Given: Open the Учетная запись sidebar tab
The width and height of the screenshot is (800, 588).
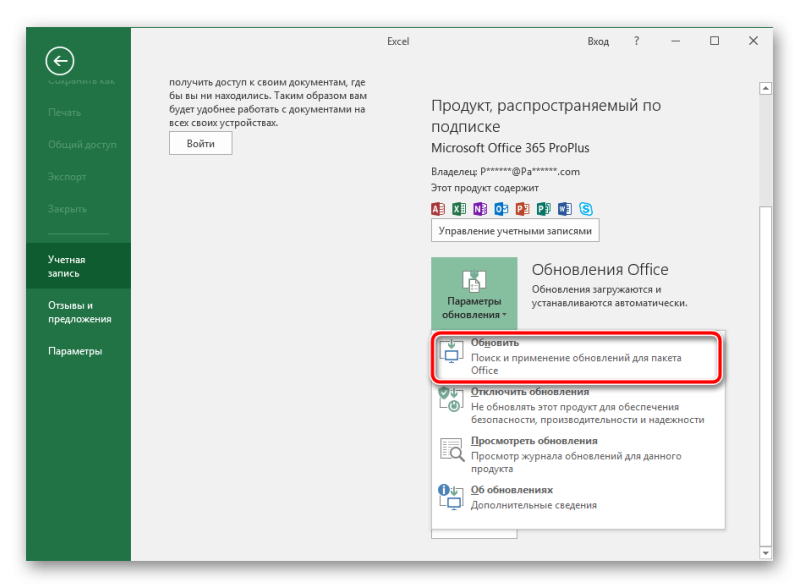Looking at the screenshot, I should coord(79,266).
